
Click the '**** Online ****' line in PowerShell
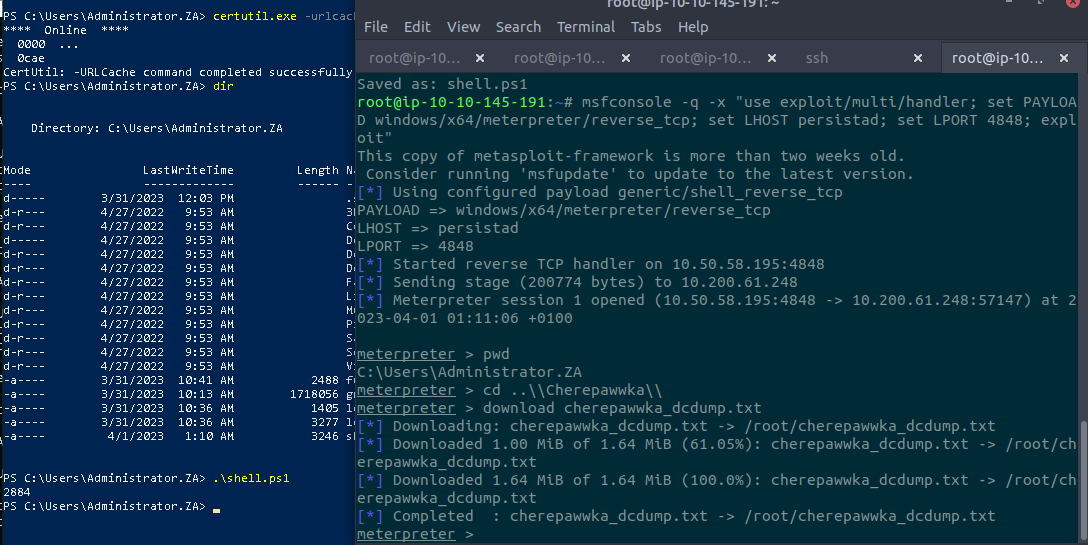[x=66, y=31]
